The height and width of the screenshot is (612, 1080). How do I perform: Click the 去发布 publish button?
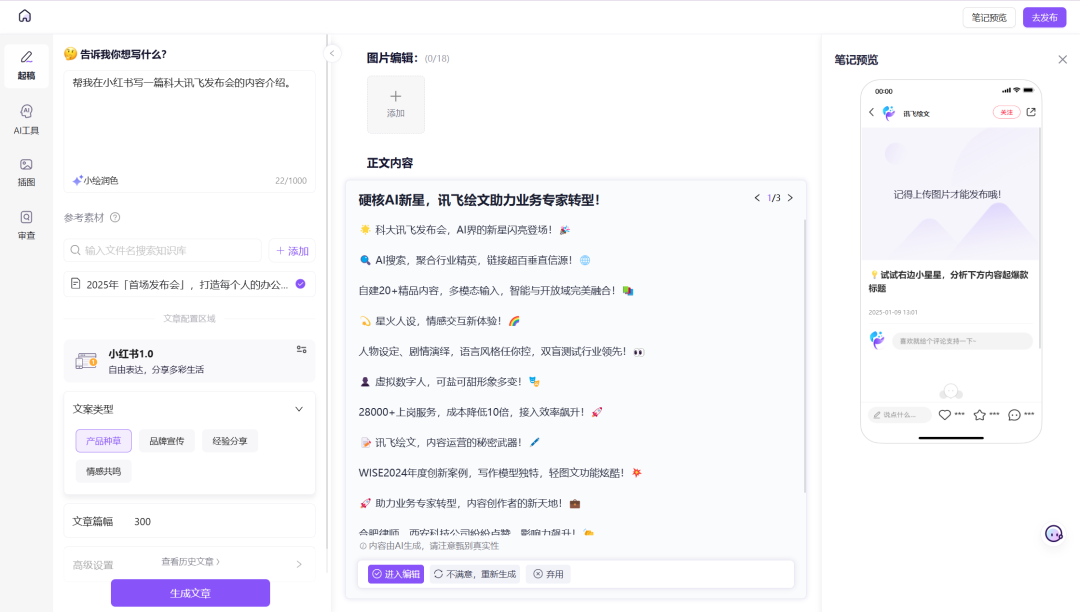tap(1044, 17)
